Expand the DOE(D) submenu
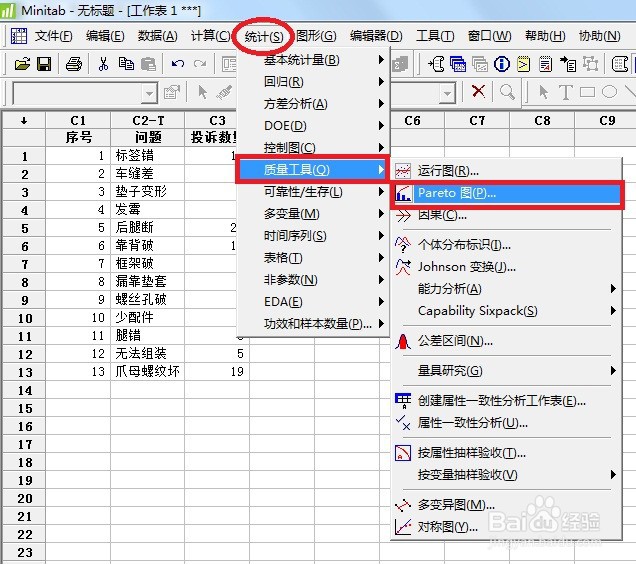636x564 pixels. 312,126
